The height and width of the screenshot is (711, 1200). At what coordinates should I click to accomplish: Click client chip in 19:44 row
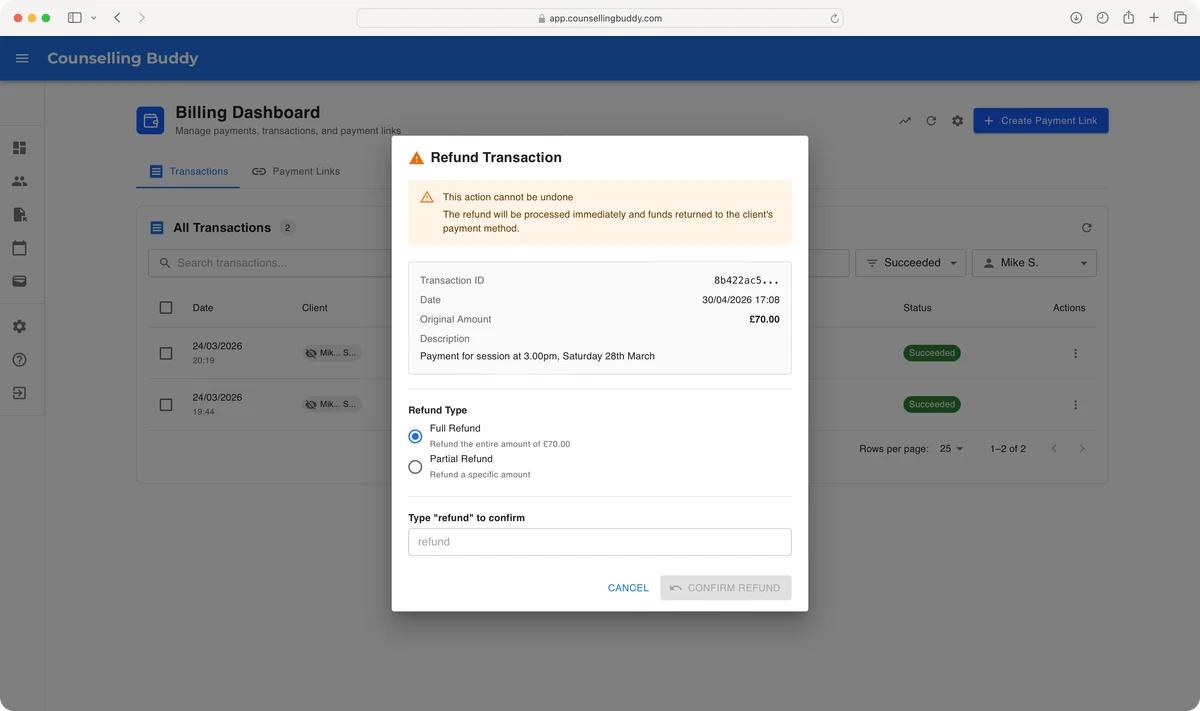pyautogui.click(x=331, y=405)
